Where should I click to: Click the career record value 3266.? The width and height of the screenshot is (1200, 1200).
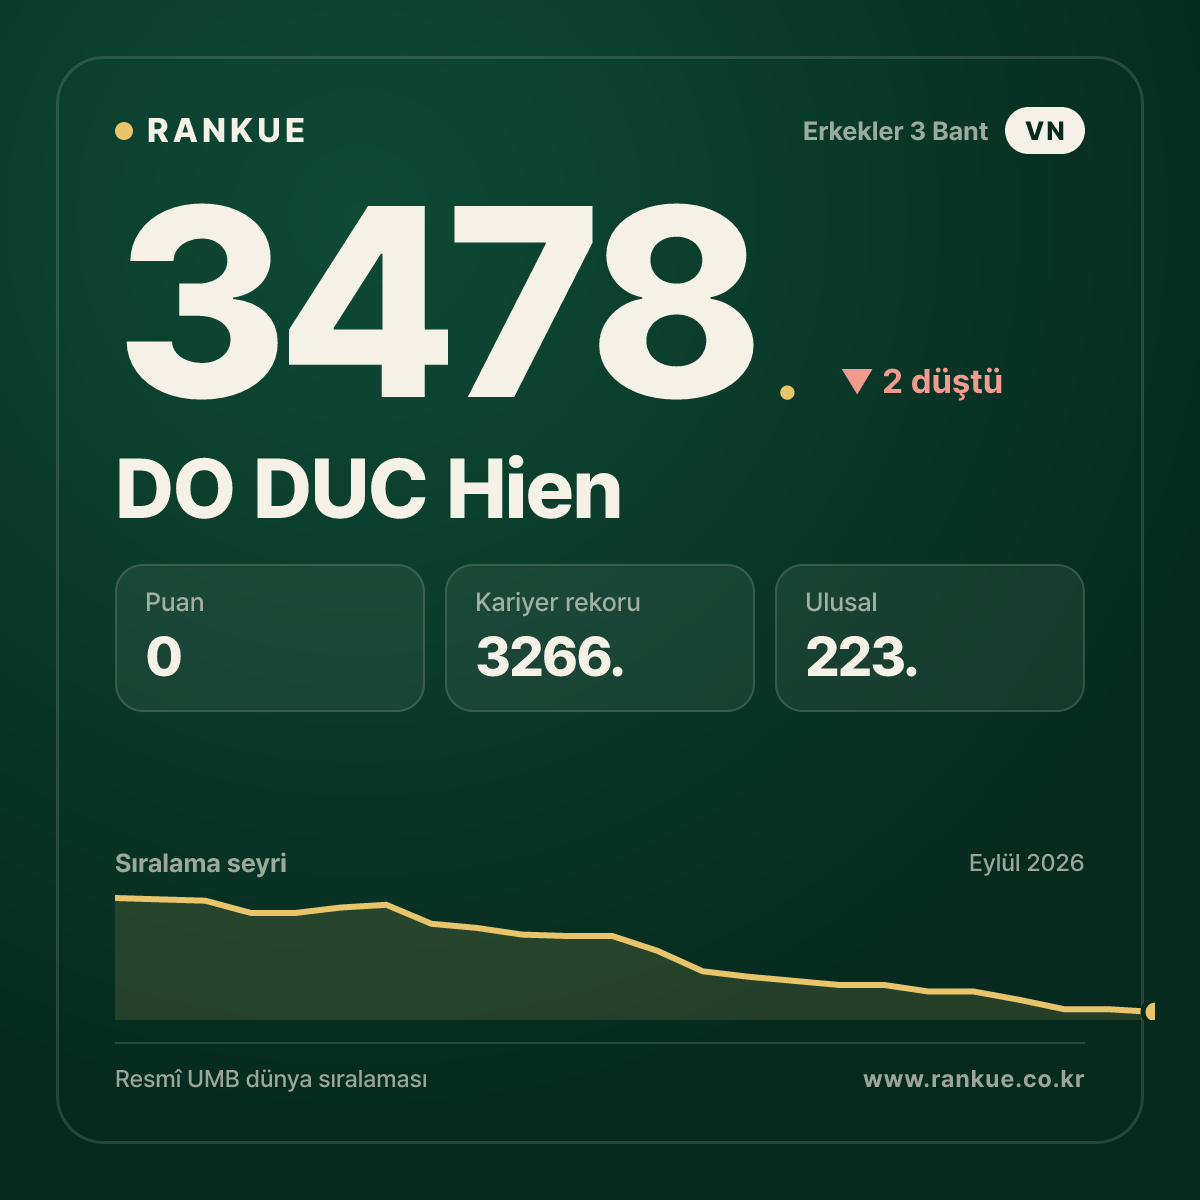550,657
